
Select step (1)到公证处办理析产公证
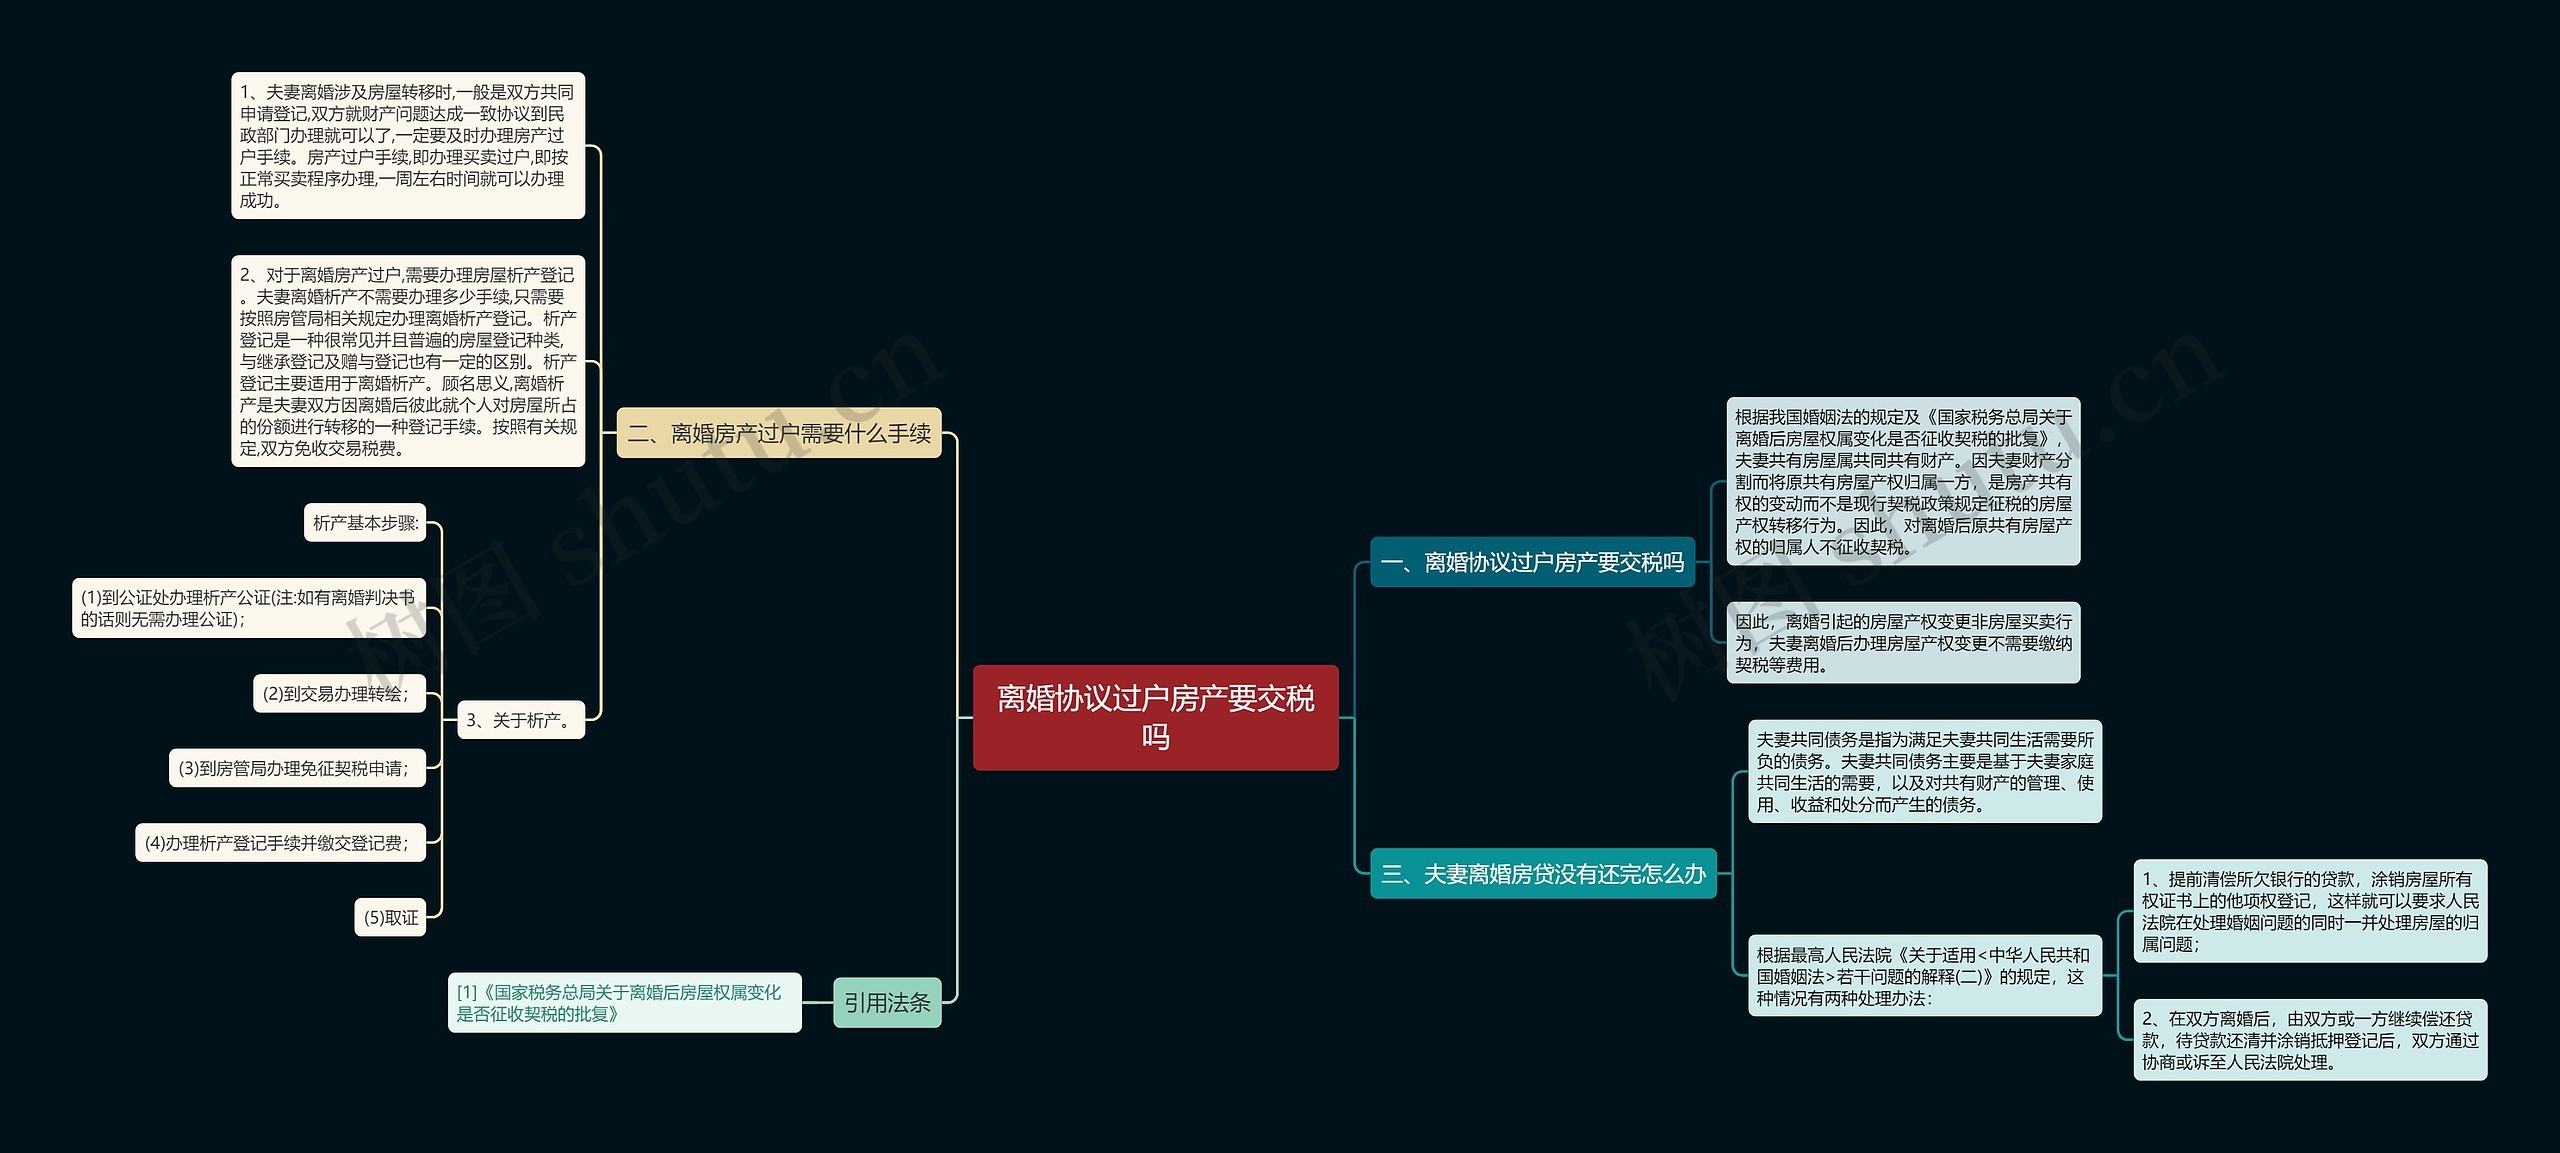coord(248,608)
